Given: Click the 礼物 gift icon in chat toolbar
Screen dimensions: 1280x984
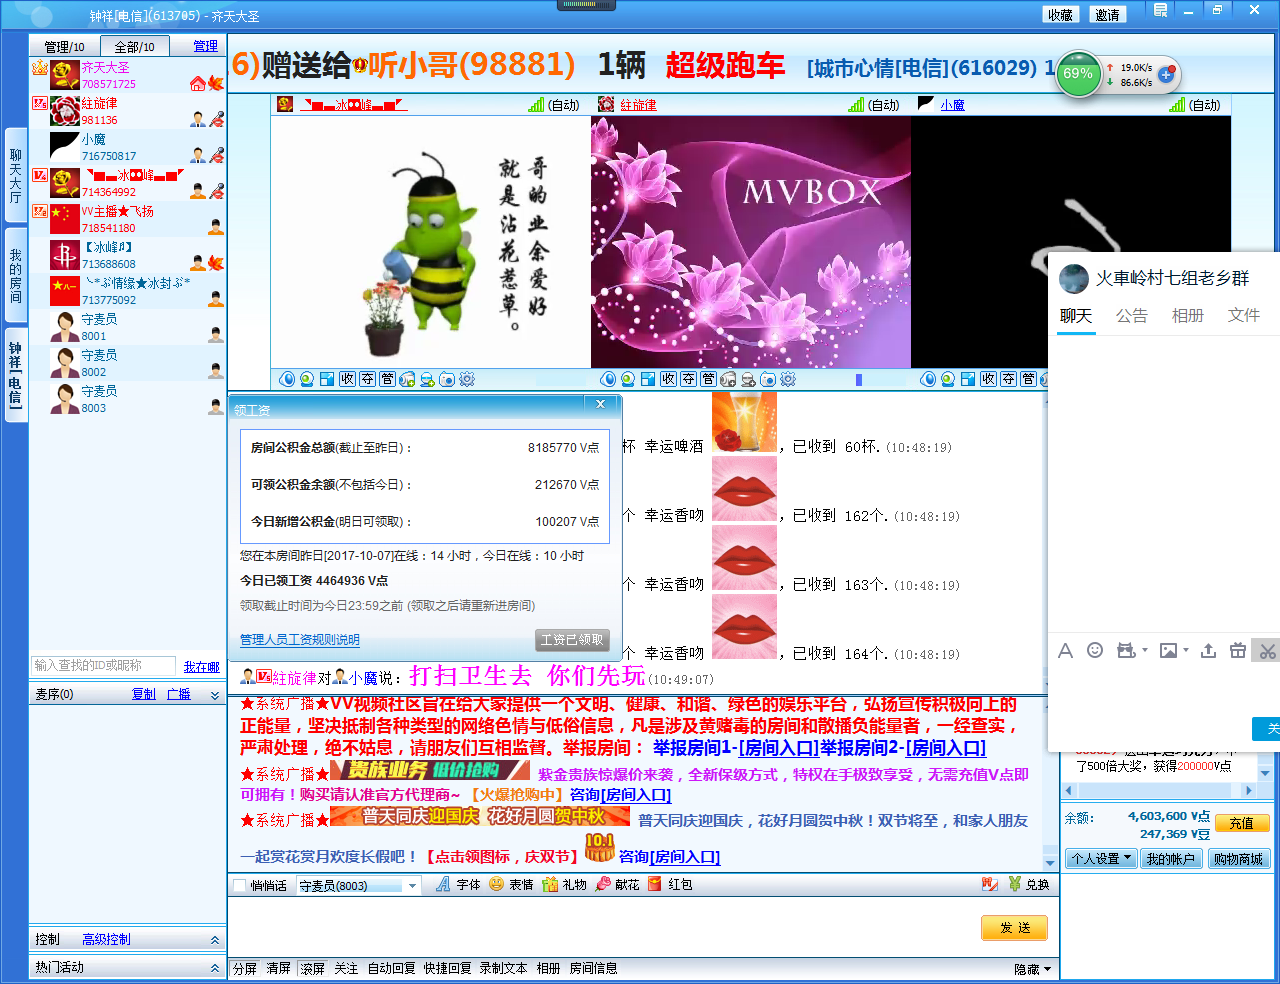Looking at the screenshot, I should click(564, 885).
